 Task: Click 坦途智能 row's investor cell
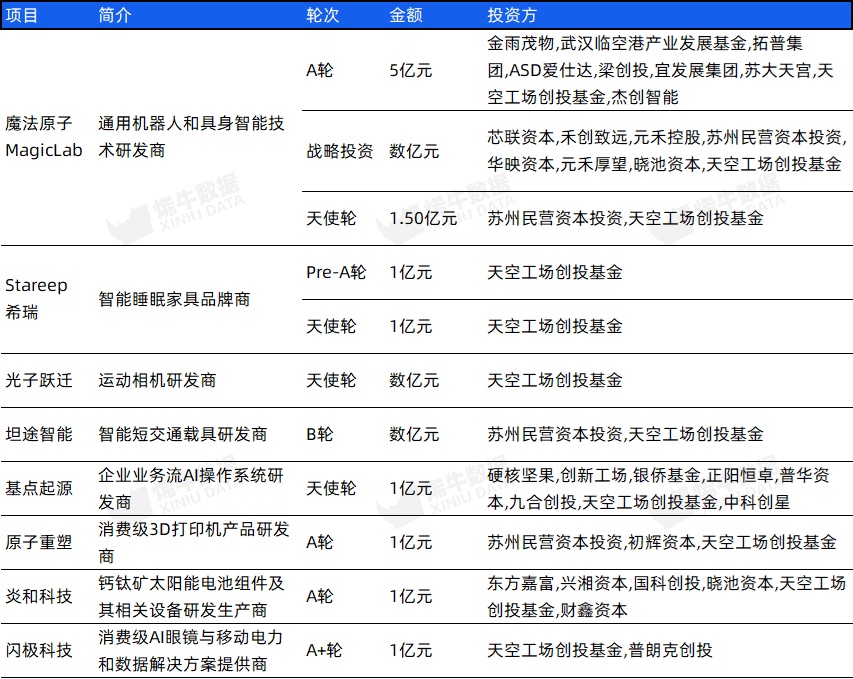pyautogui.click(x=626, y=434)
